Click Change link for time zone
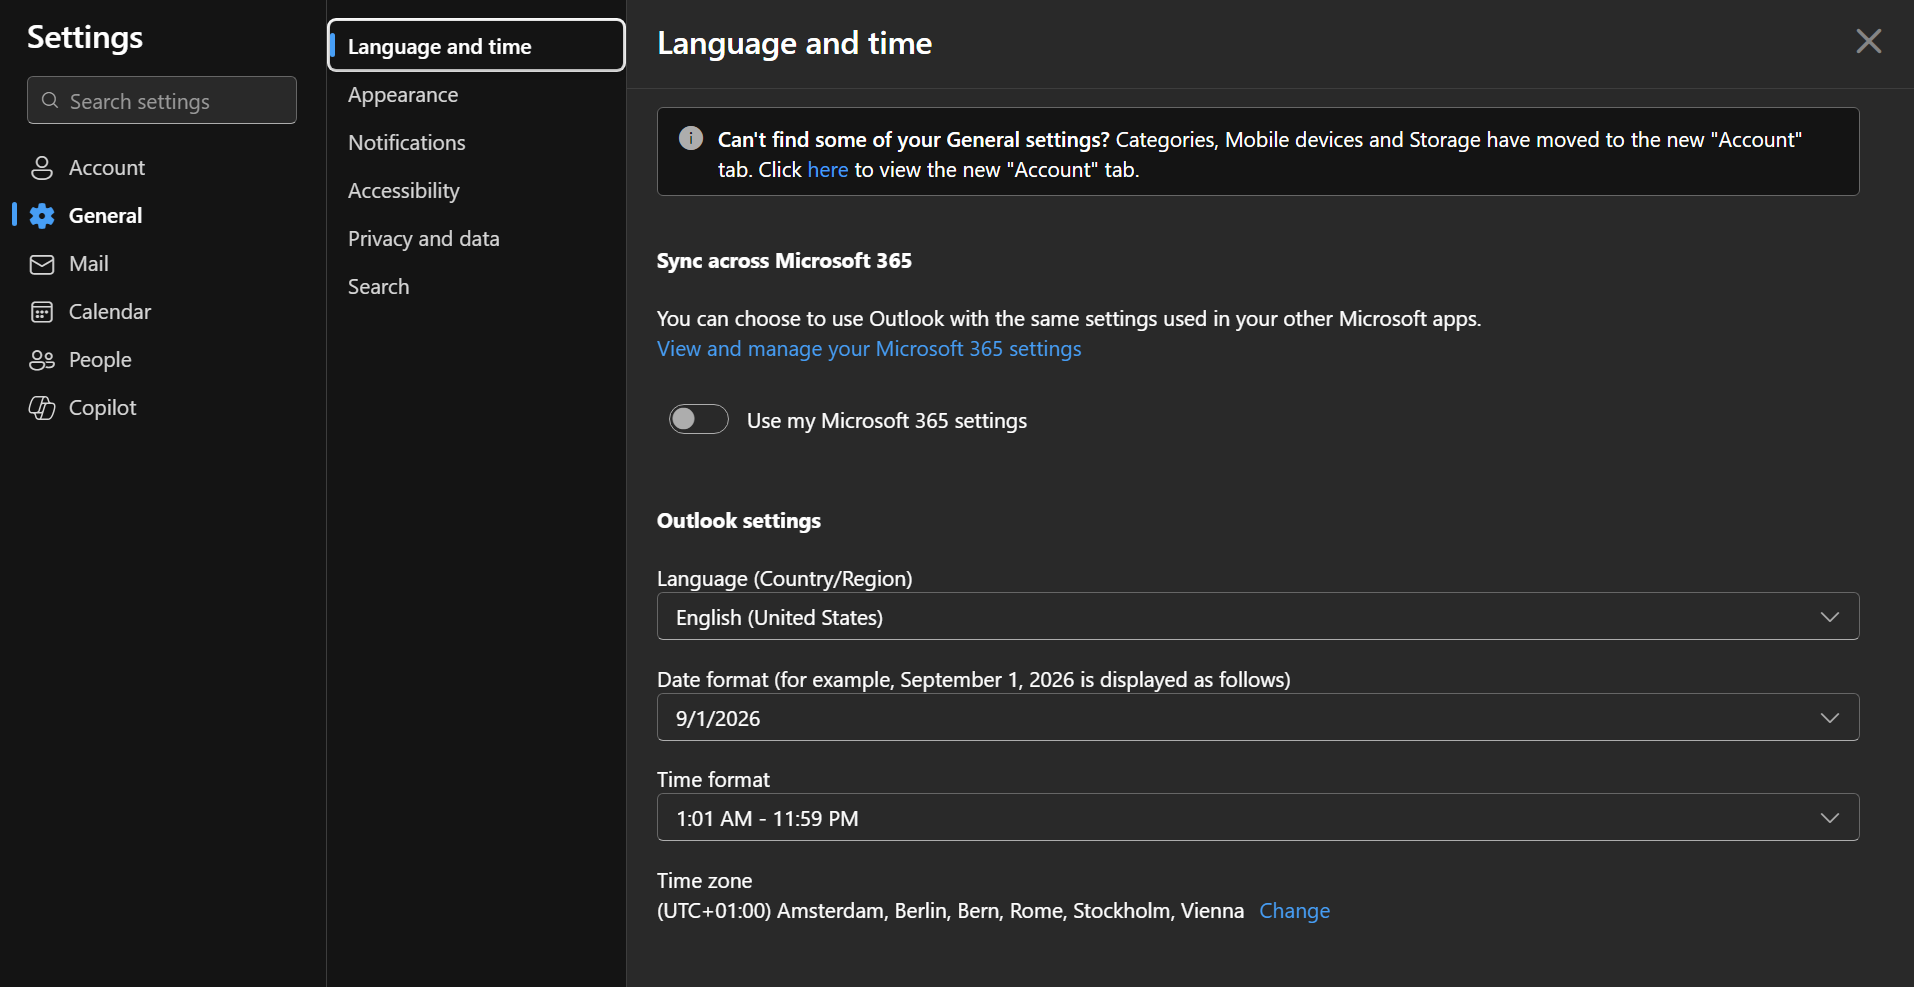 pyautogui.click(x=1294, y=911)
